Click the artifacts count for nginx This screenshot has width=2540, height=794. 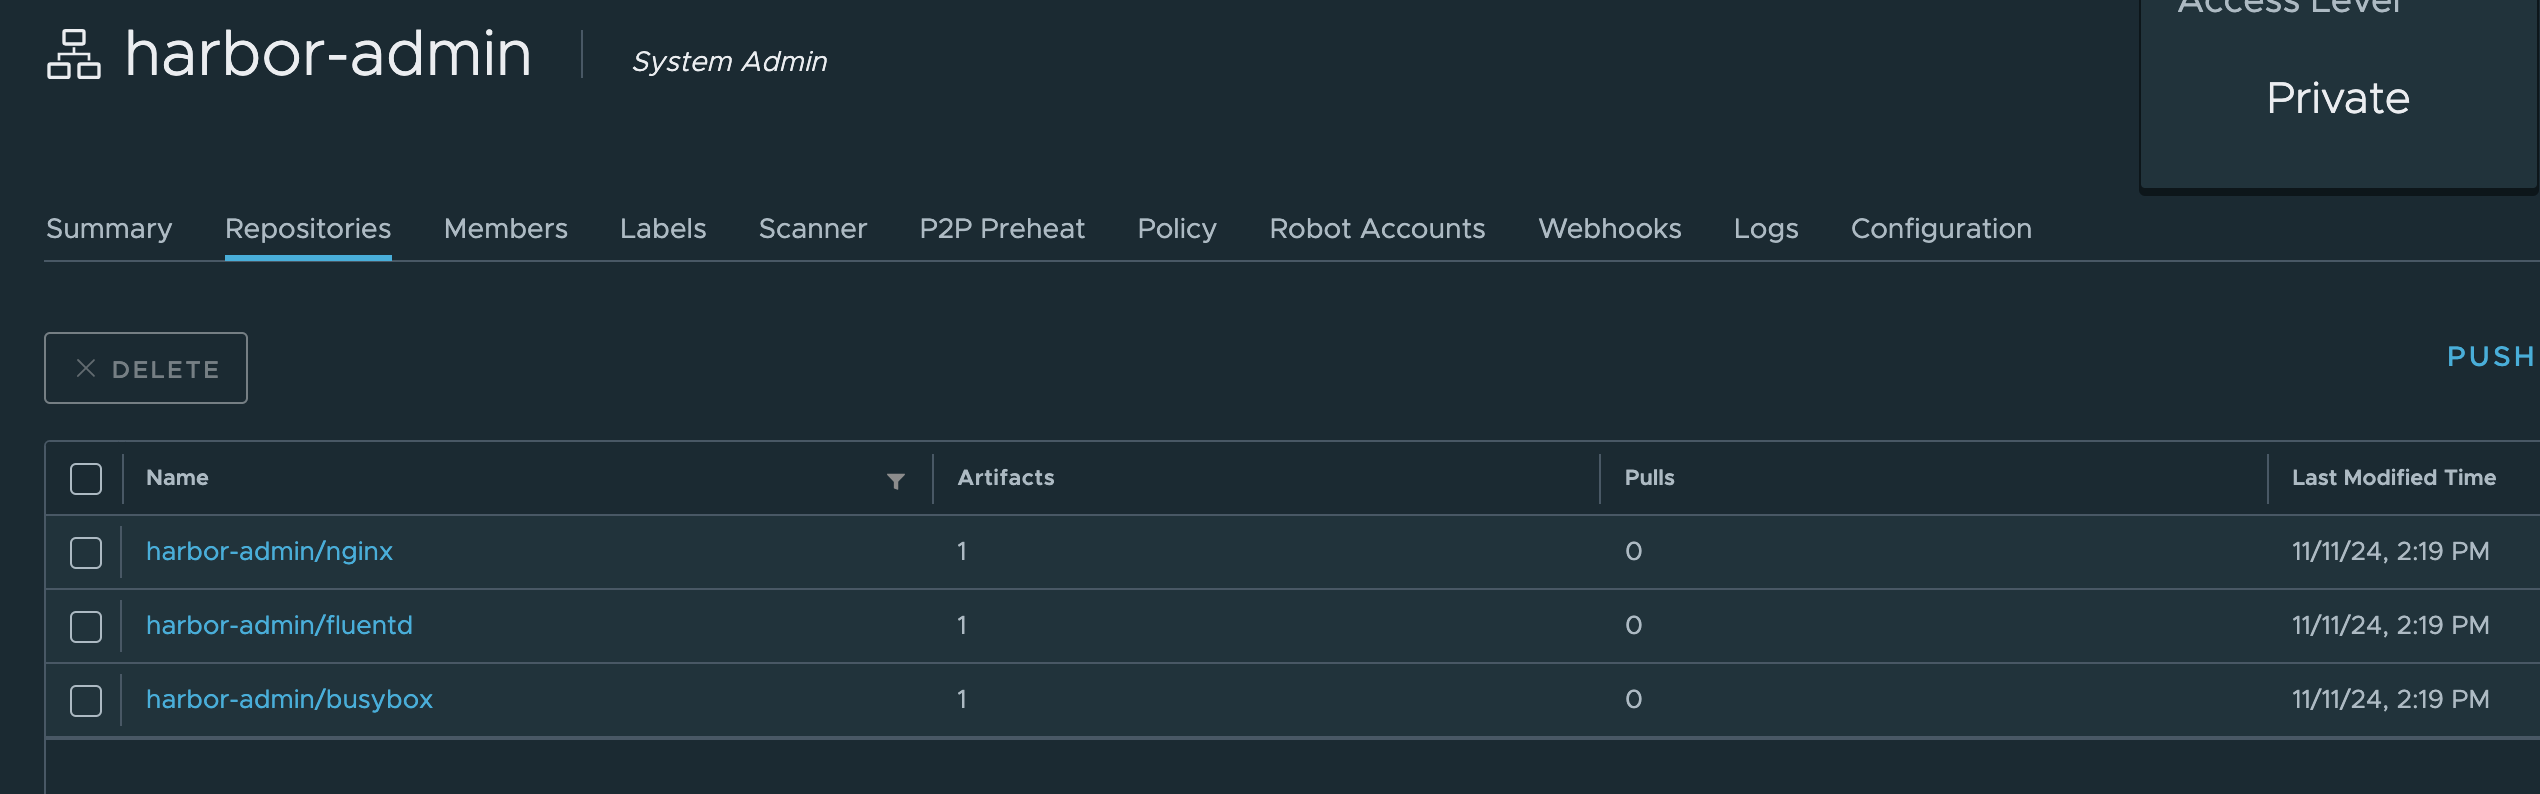962,551
